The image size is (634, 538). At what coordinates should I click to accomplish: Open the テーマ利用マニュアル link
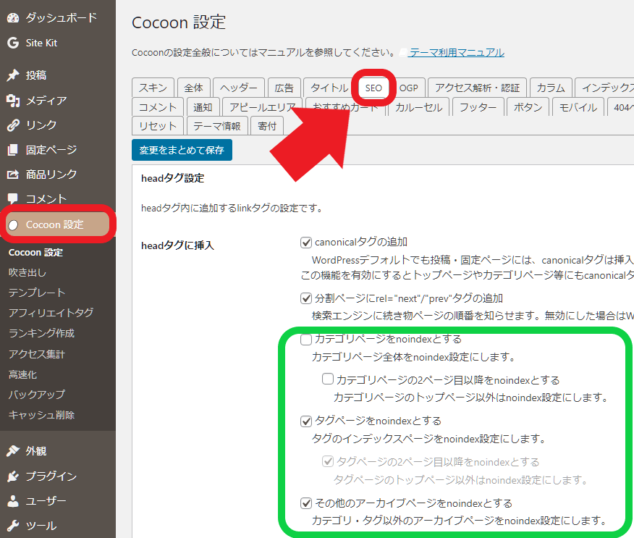[456, 53]
